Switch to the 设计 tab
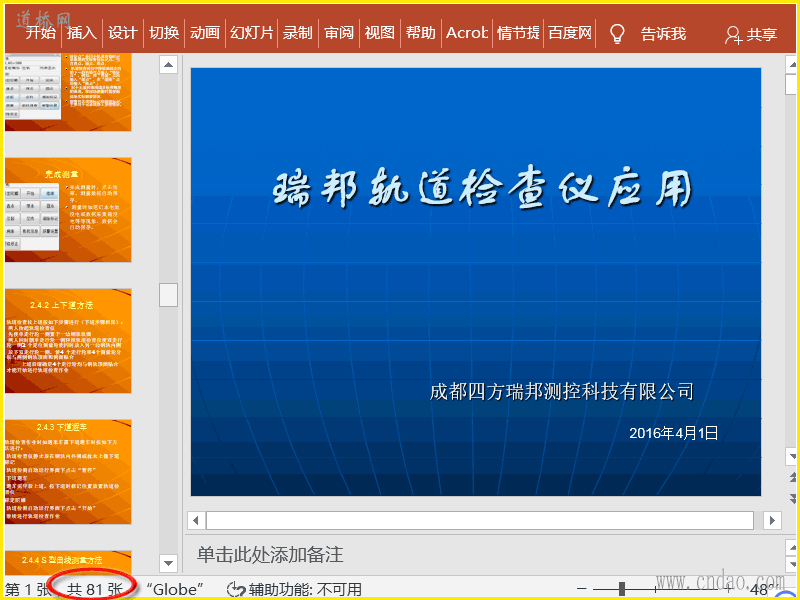 [x=122, y=33]
